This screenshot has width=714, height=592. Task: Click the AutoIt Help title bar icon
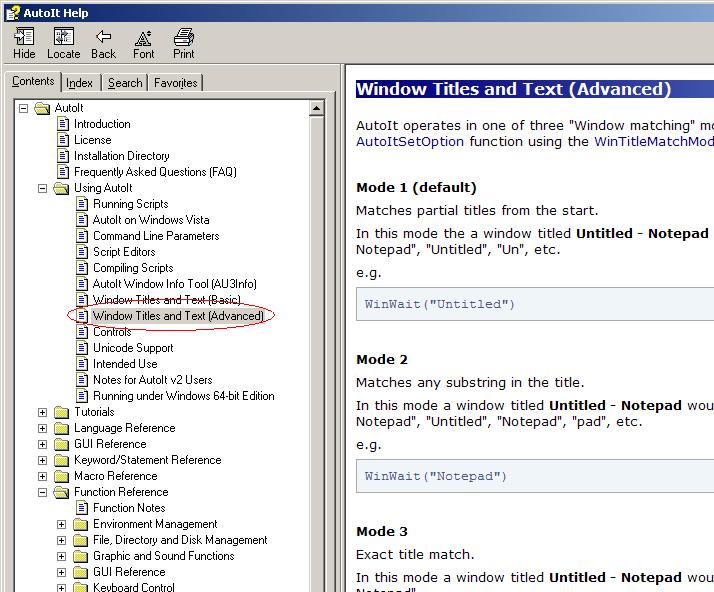13,12
